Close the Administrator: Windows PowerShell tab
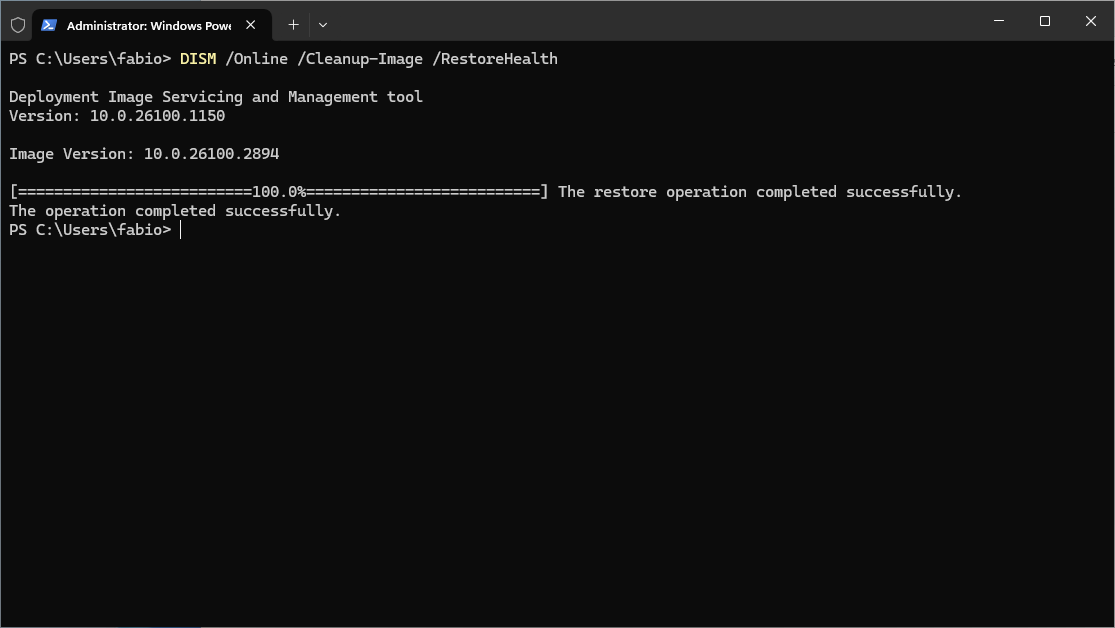 click(250, 25)
